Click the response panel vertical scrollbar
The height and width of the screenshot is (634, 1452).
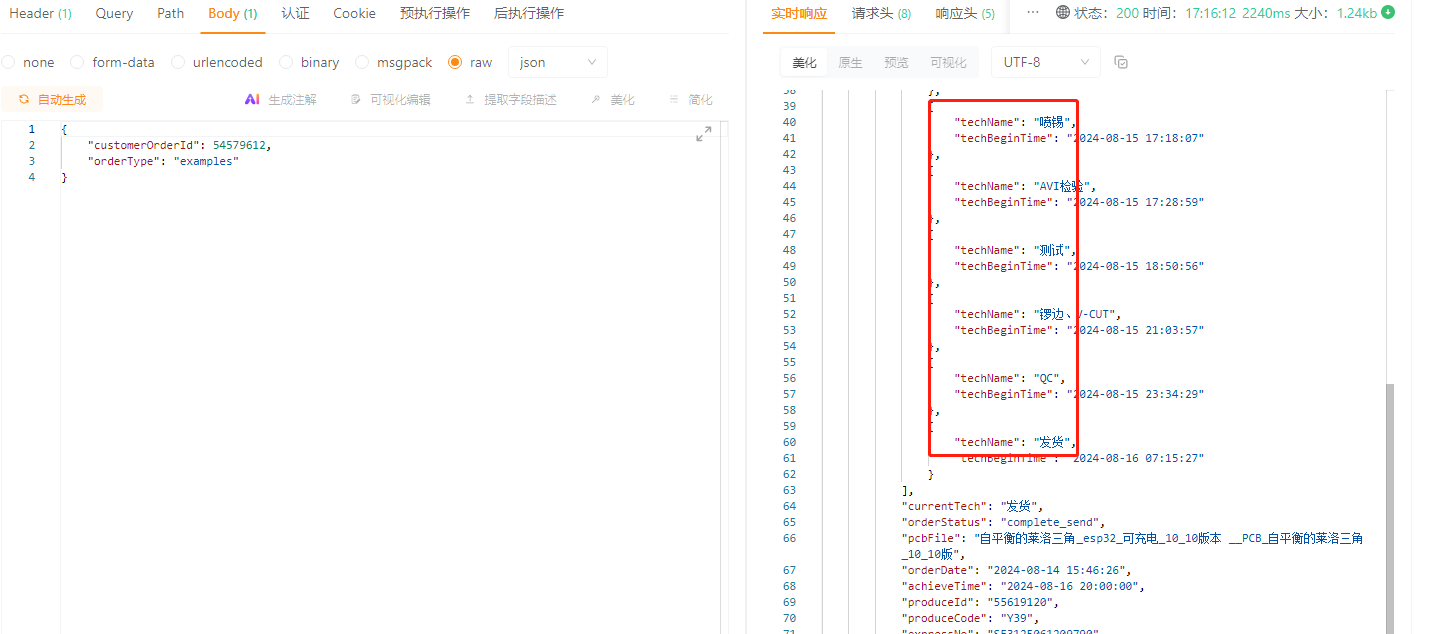click(x=1390, y=500)
